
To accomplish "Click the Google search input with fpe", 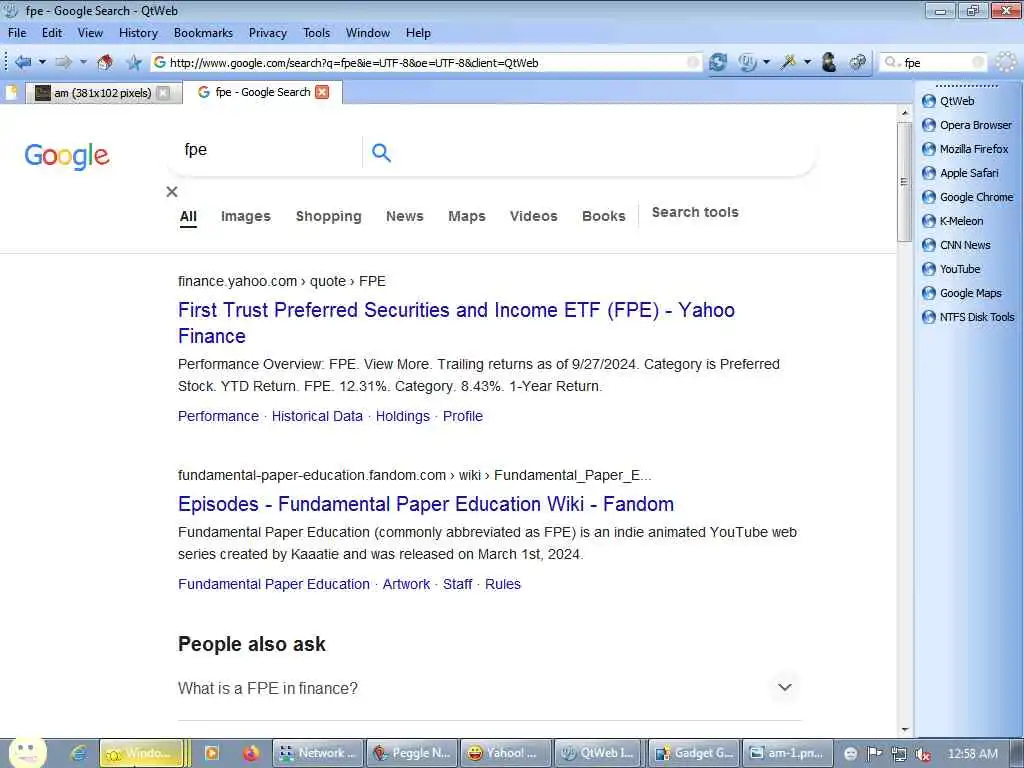I will coord(269,150).
